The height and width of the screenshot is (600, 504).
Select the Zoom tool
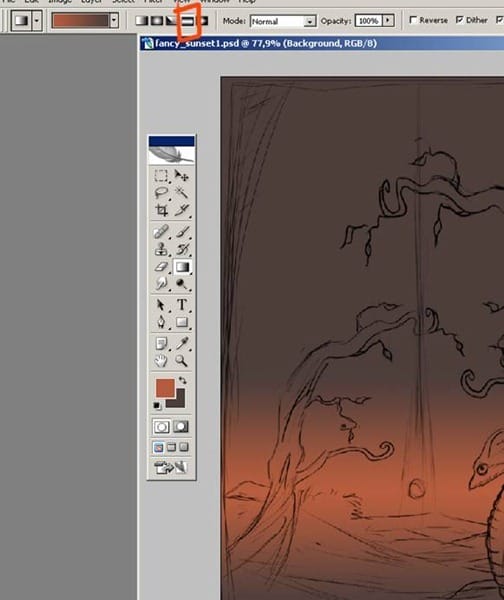(x=181, y=360)
